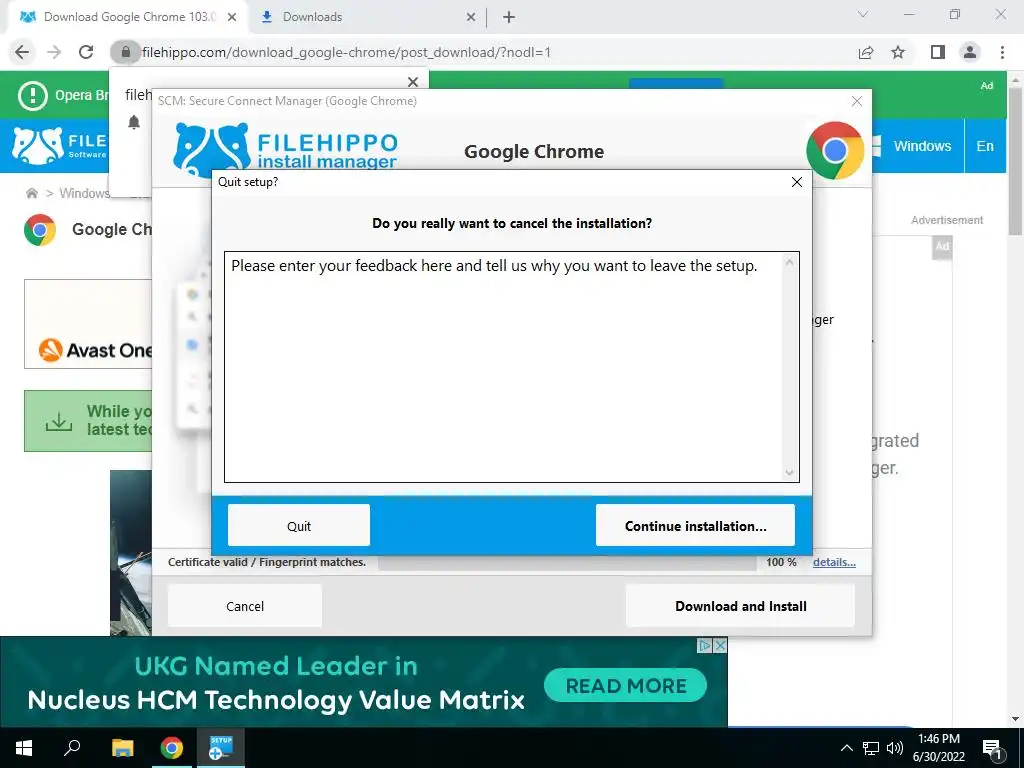Close the Secure Connect Manager window

click(x=857, y=101)
